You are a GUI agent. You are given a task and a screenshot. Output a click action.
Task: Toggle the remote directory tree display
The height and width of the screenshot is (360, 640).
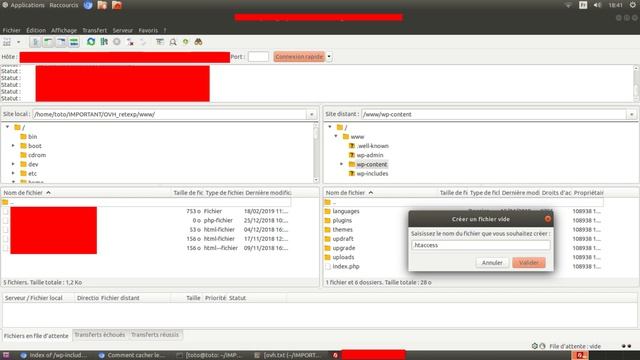coord(61,42)
